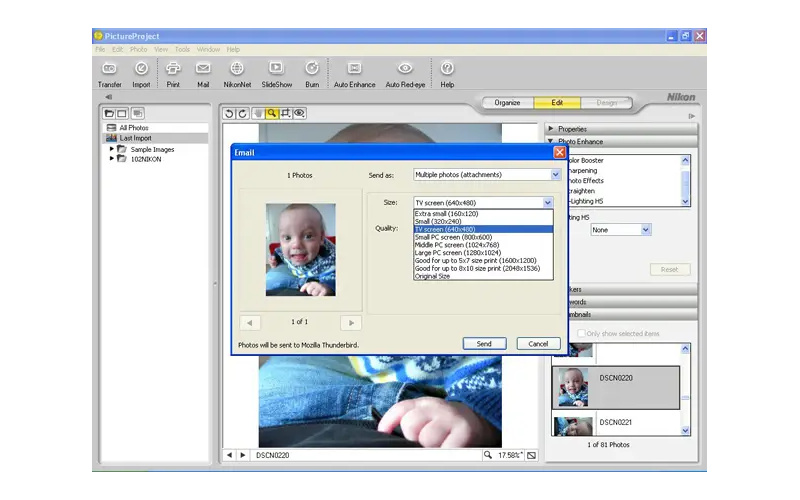Click the Import toolbar icon
Viewport: 800px width, 500px height.
click(141, 74)
